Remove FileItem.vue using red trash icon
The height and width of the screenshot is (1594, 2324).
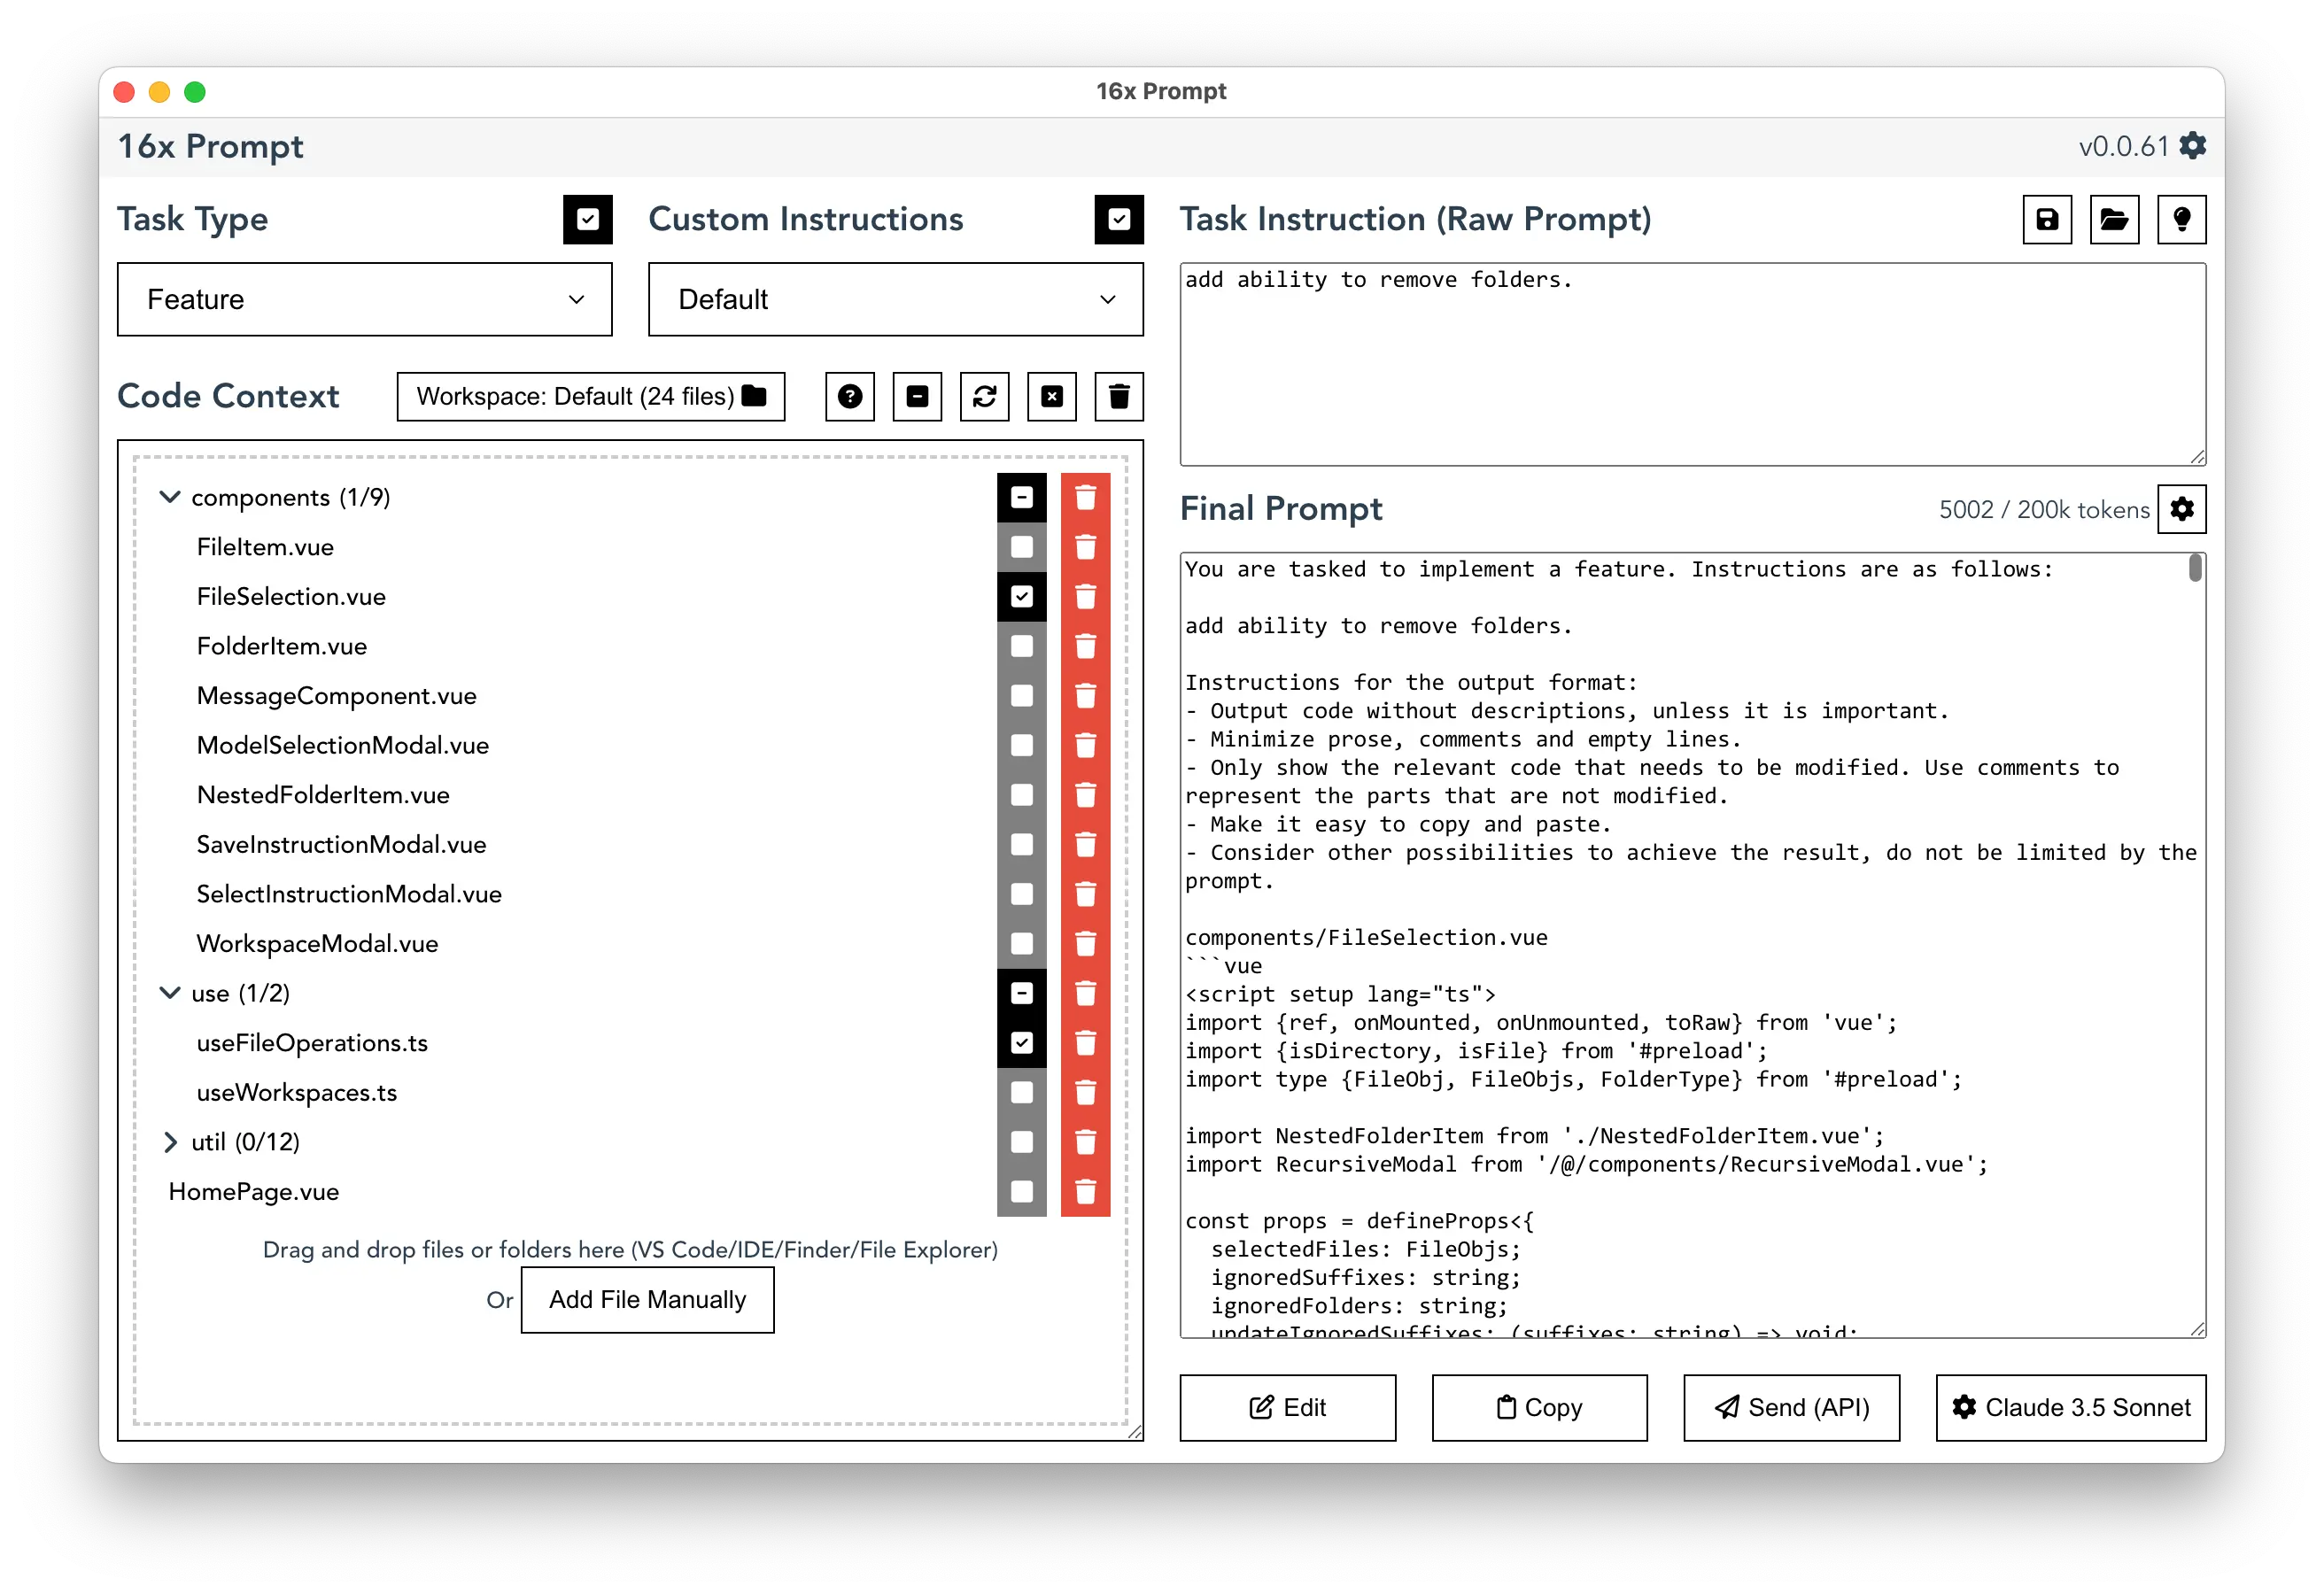pyautogui.click(x=1085, y=547)
